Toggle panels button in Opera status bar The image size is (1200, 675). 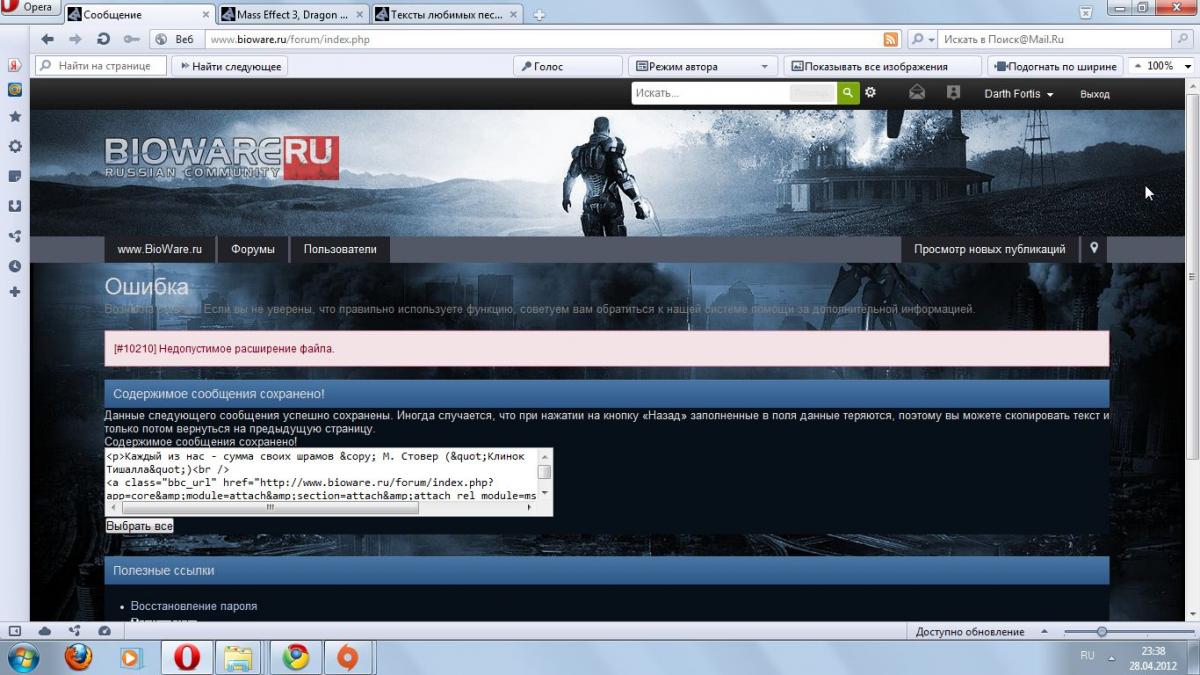(15, 631)
